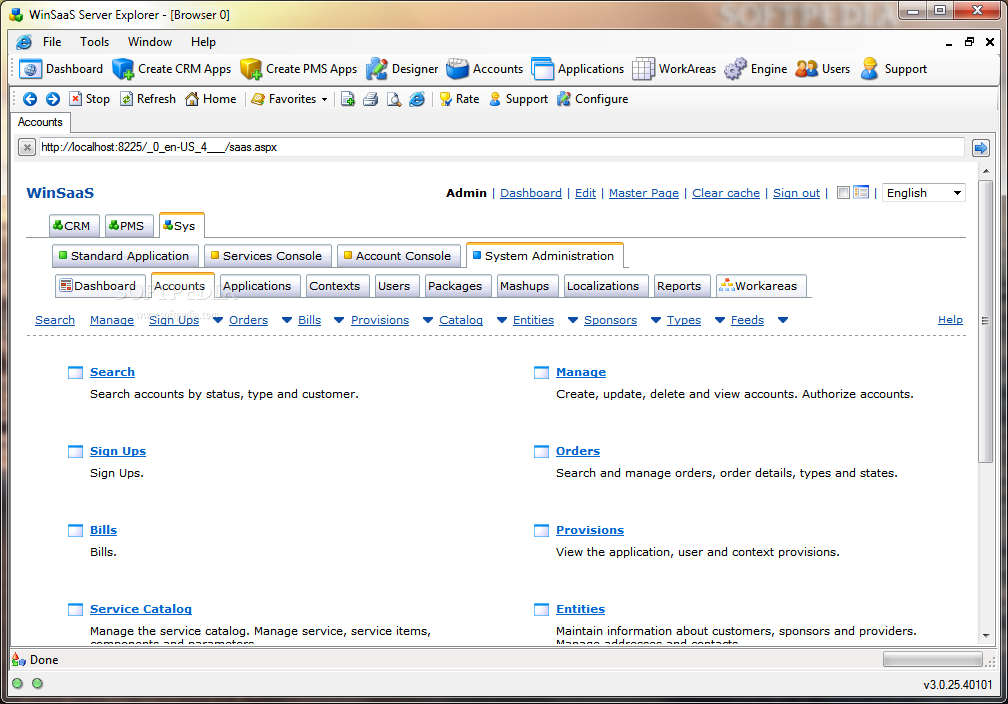Switch to the PMS tab
The height and width of the screenshot is (704, 1008).
[x=129, y=226]
